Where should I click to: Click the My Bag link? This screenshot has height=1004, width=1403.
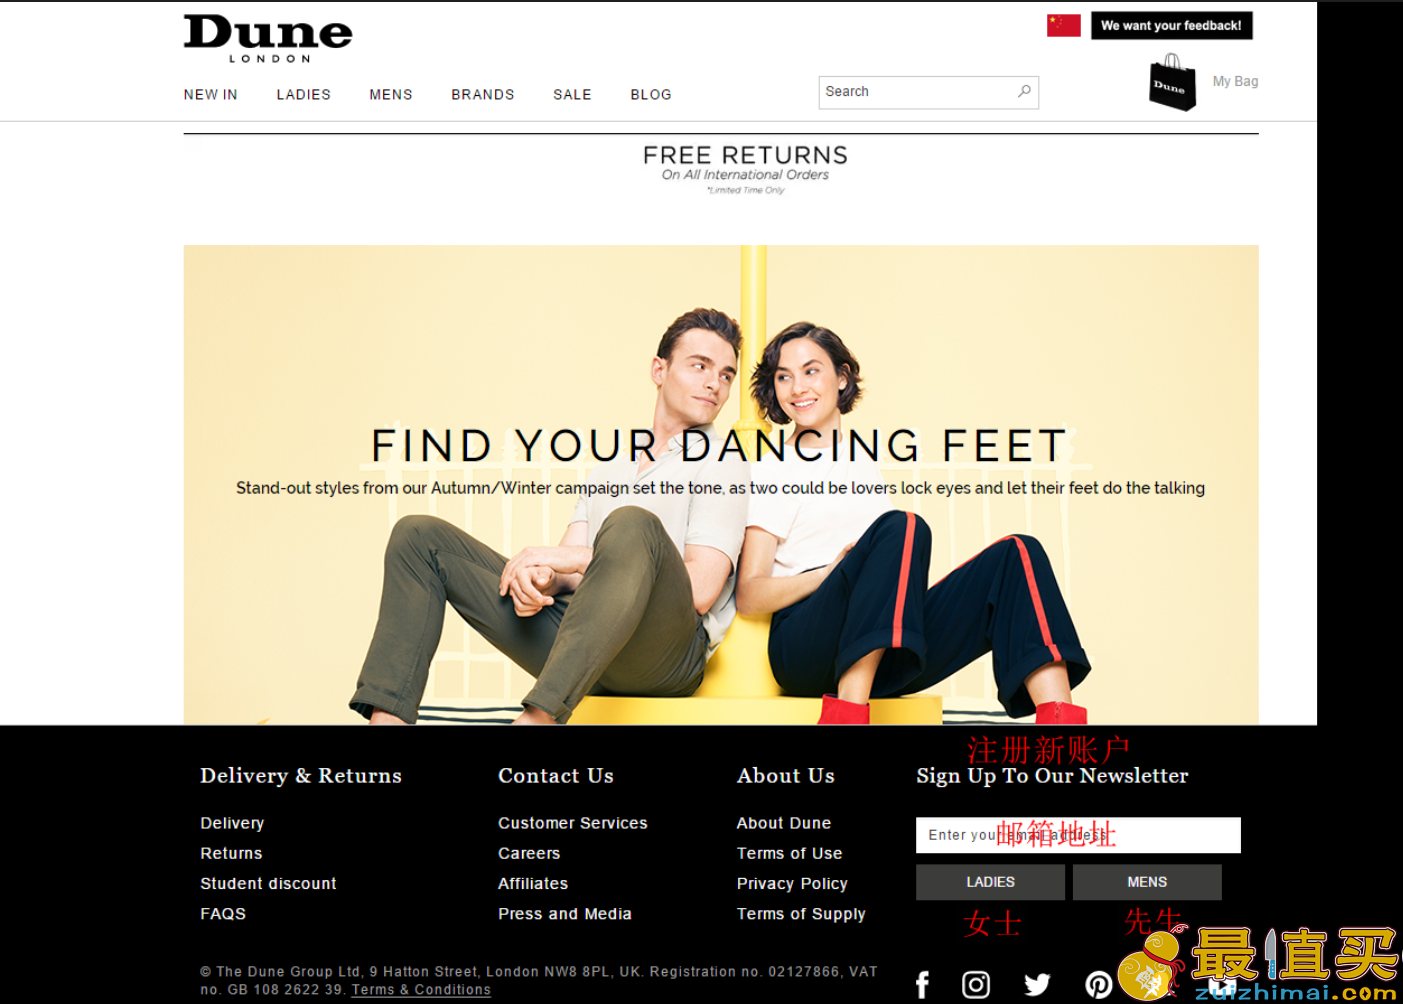pyautogui.click(x=1236, y=81)
